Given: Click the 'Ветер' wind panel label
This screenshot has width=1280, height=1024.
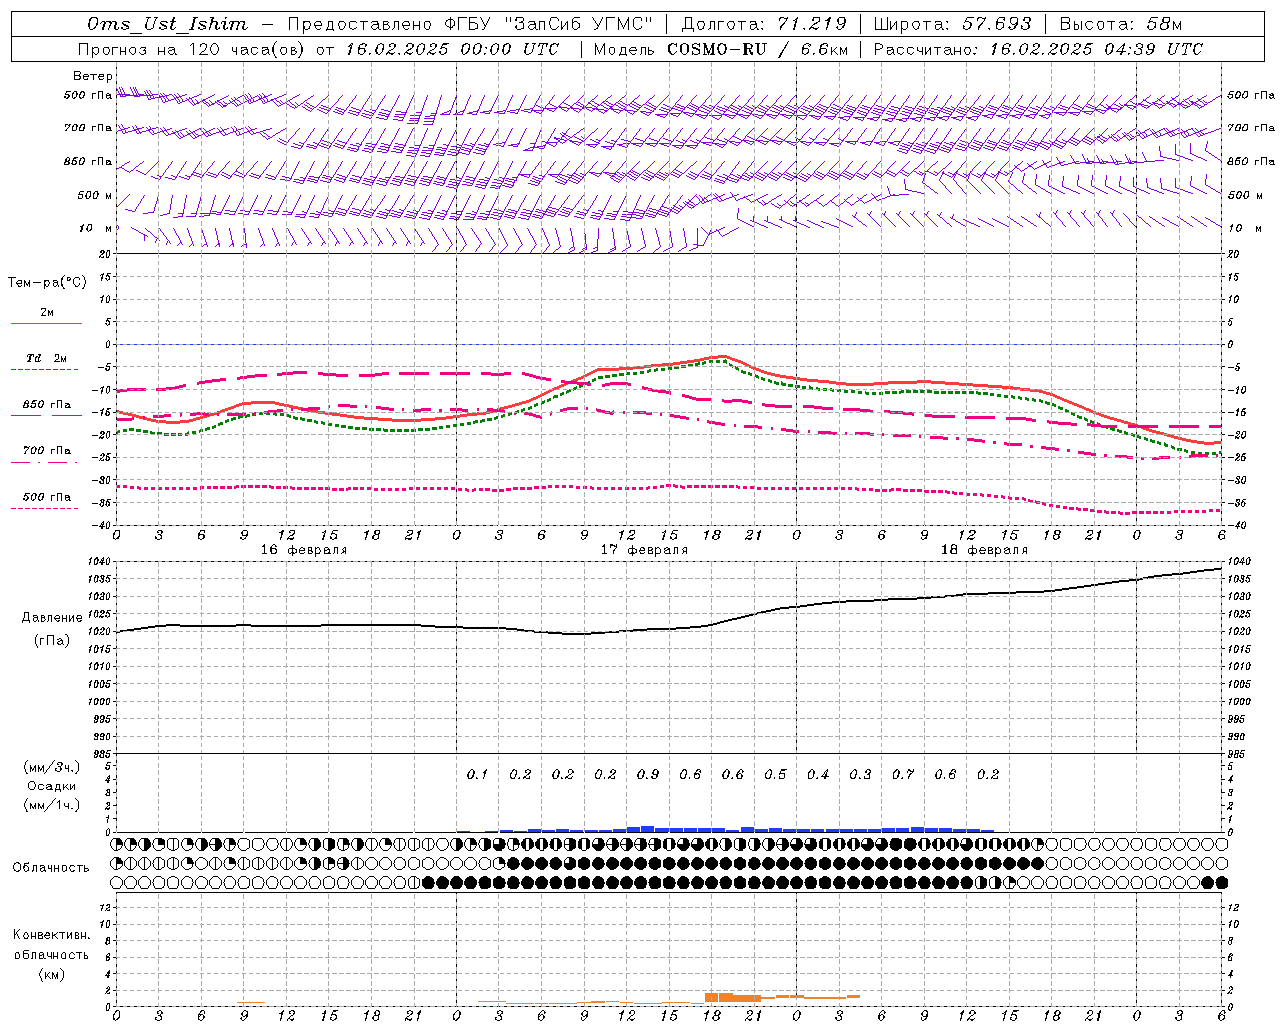Looking at the screenshot, I should [x=93, y=76].
